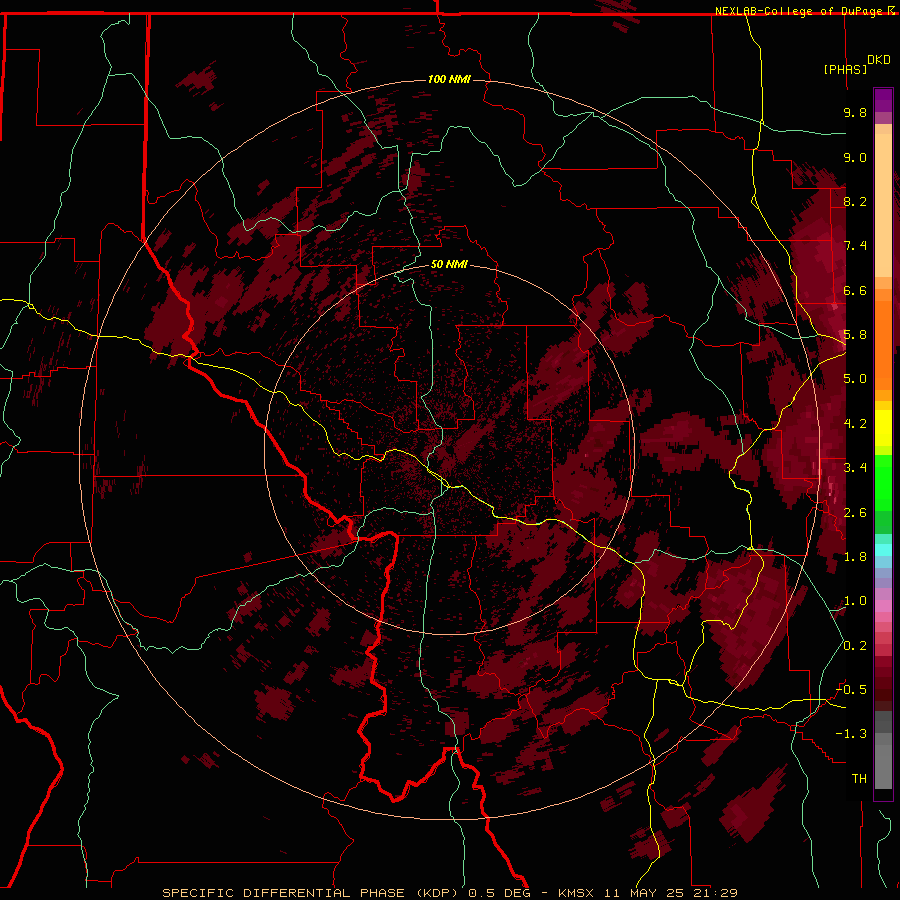
Task: Click the 9.8 scale value
Action: [x=855, y=112]
